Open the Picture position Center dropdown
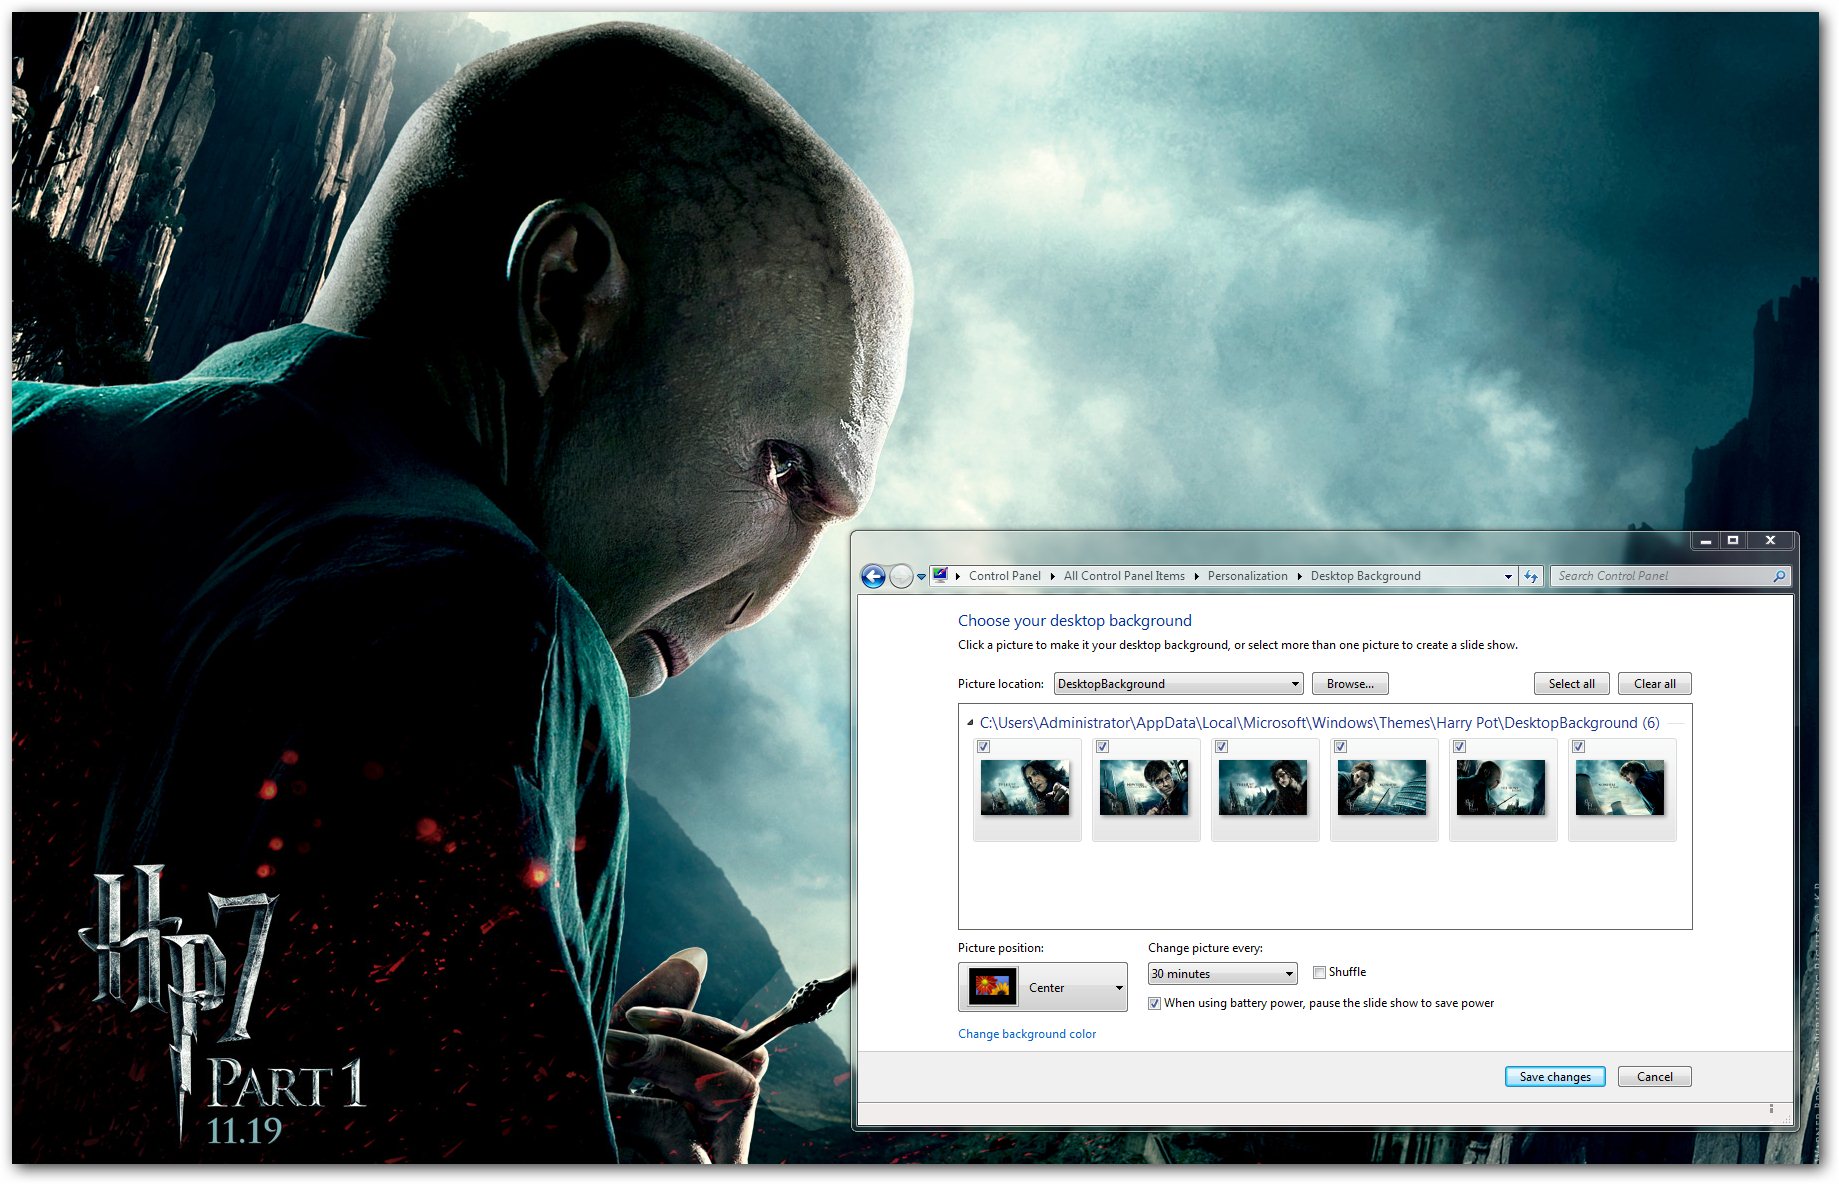This screenshot has height=1184, width=1839. point(1042,987)
